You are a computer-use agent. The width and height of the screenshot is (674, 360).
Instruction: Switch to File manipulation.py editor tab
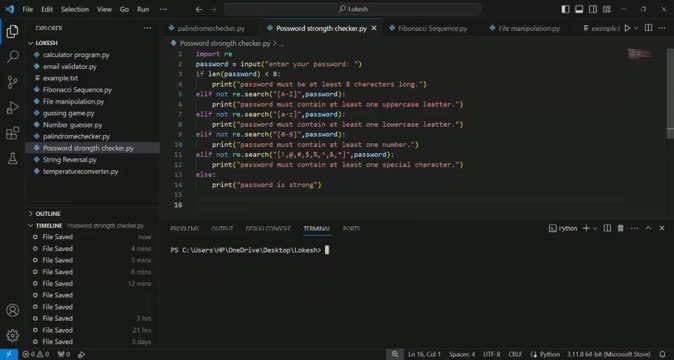pos(529,28)
